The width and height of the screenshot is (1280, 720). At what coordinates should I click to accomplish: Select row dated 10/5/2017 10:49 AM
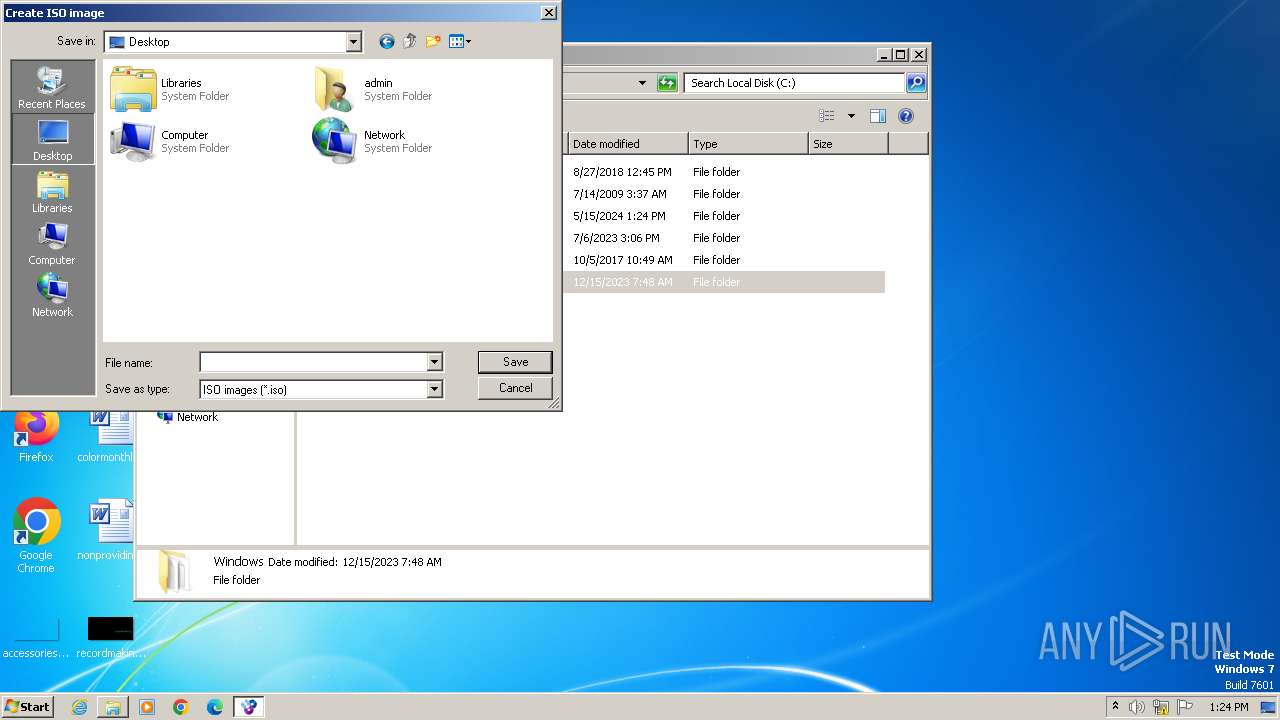724,260
